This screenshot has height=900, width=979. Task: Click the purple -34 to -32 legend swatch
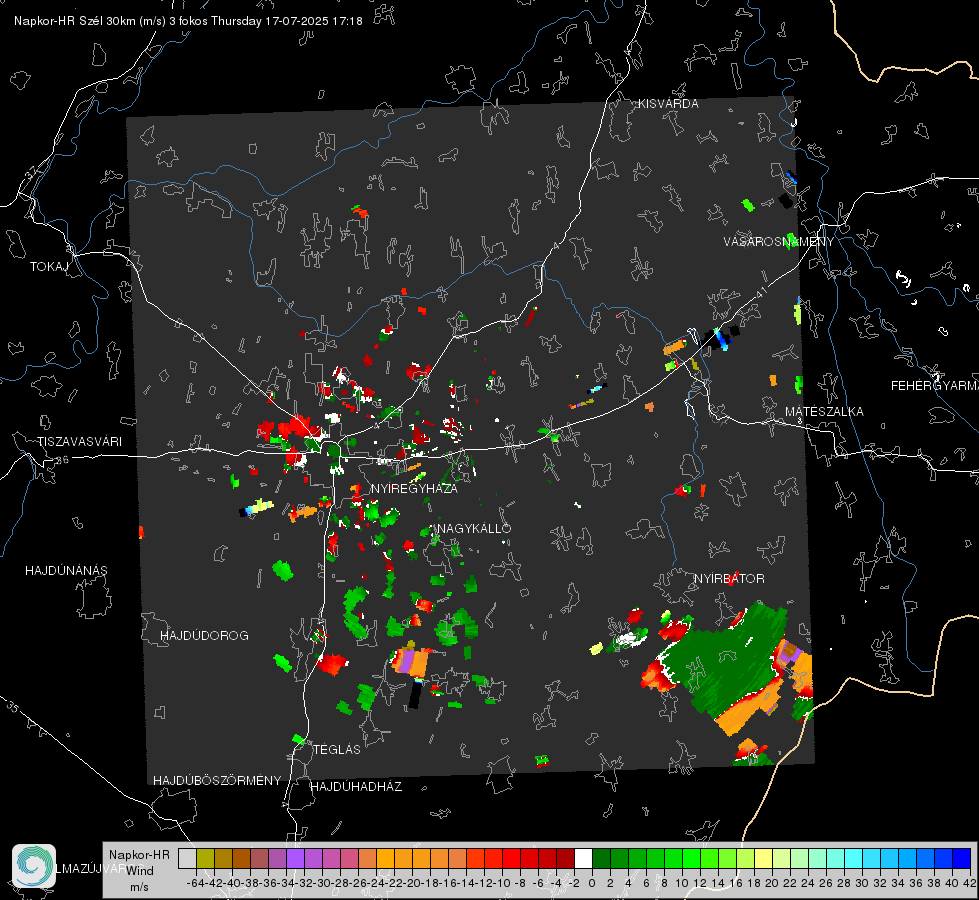click(x=295, y=858)
